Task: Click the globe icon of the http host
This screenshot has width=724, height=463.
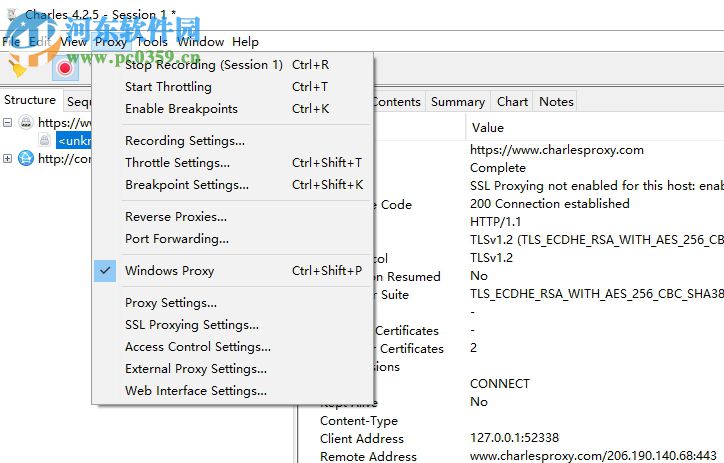Action: pyautogui.click(x=26, y=159)
